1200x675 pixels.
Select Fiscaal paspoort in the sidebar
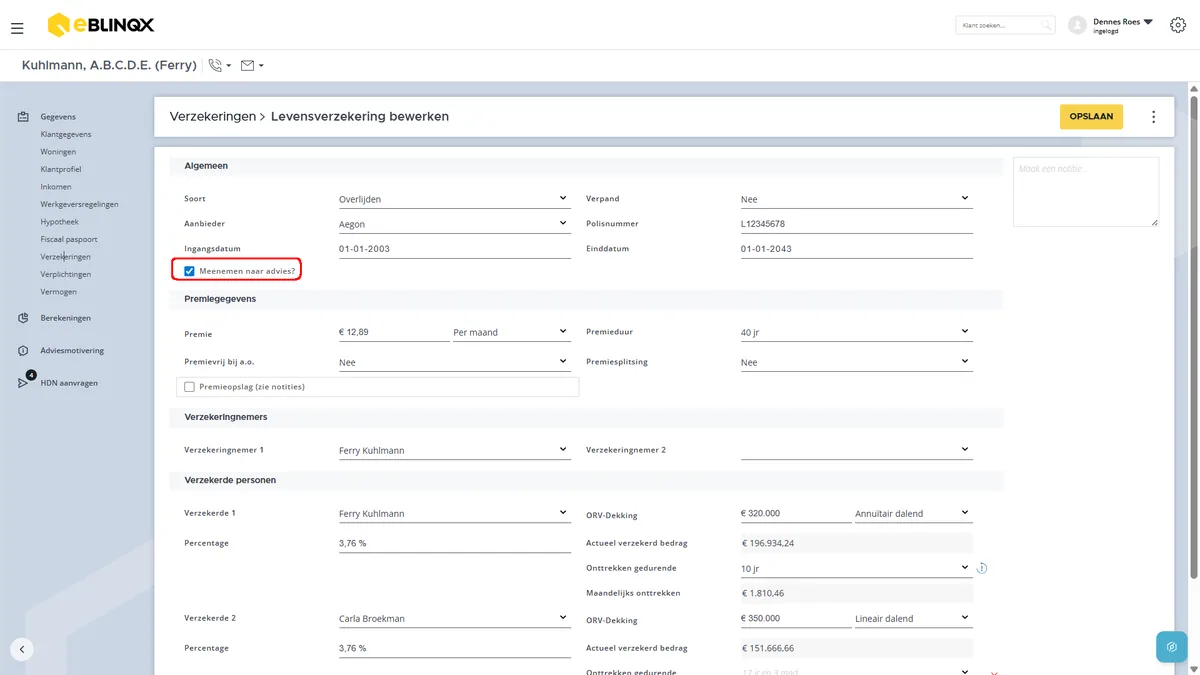pyautogui.click(x=69, y=239)
